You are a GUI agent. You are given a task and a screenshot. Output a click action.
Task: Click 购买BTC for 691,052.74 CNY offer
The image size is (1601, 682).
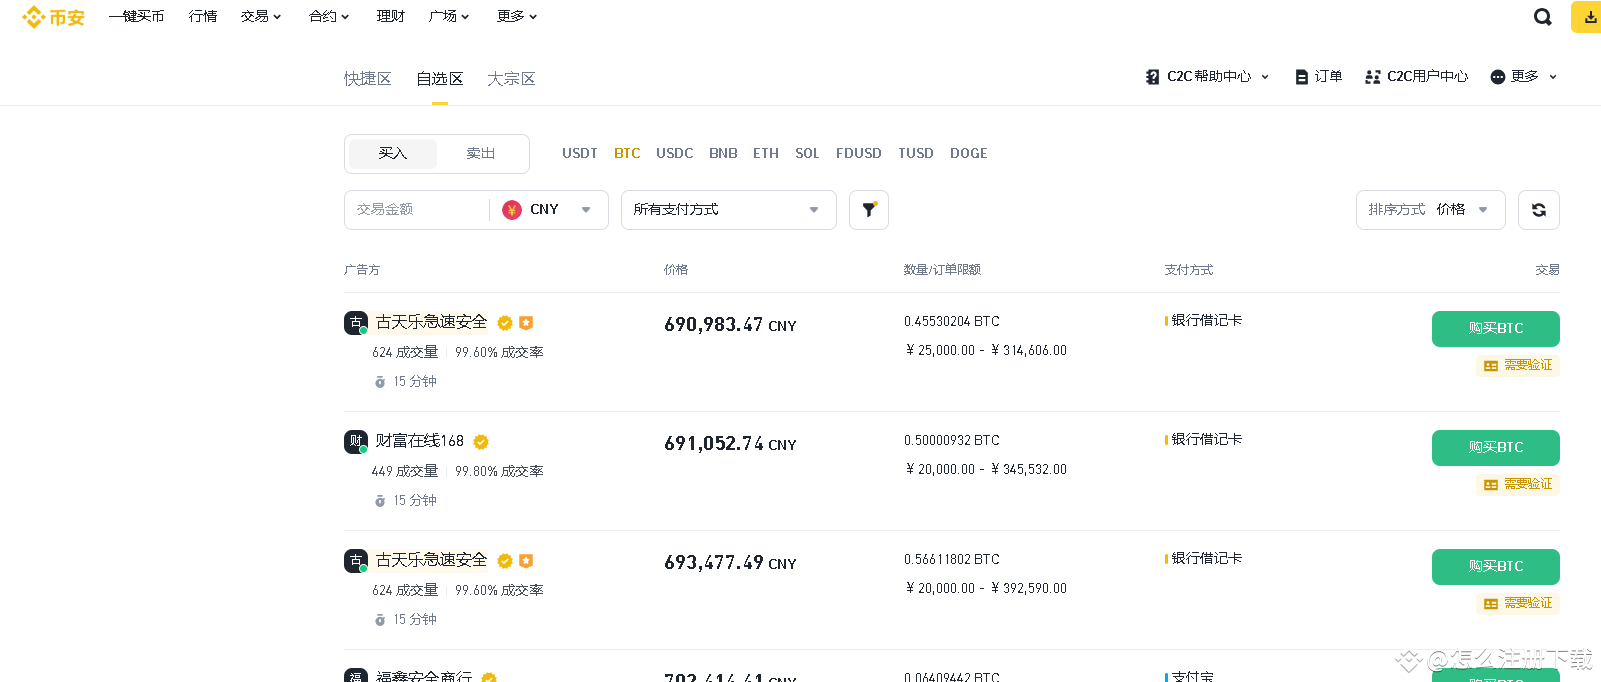tap(1496, 448)
